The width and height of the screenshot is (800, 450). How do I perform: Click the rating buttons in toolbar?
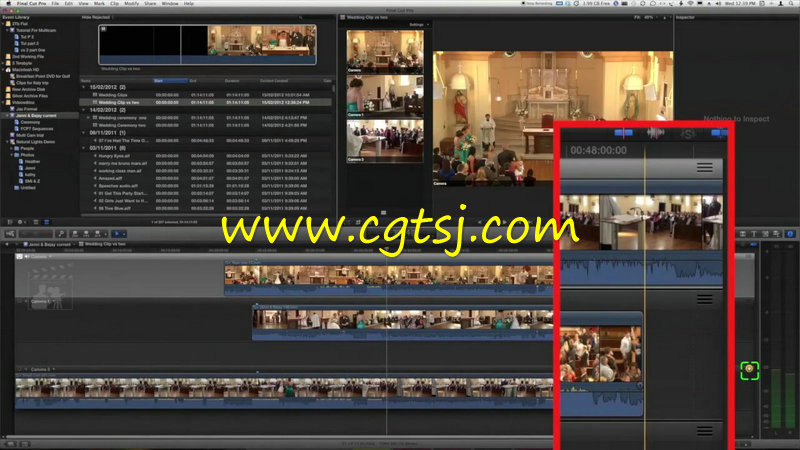click(x=36, y=234)
